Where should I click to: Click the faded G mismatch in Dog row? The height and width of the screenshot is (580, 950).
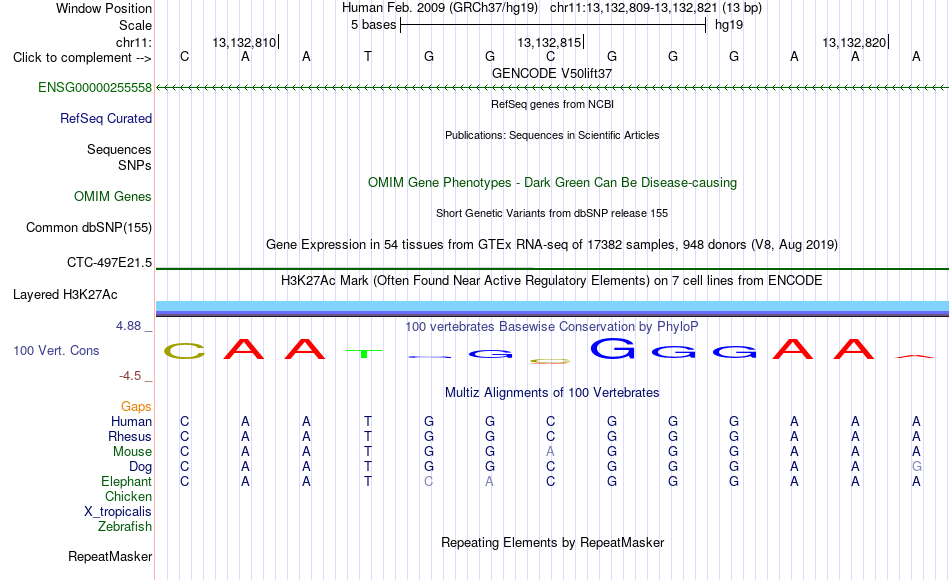[917, 467]
